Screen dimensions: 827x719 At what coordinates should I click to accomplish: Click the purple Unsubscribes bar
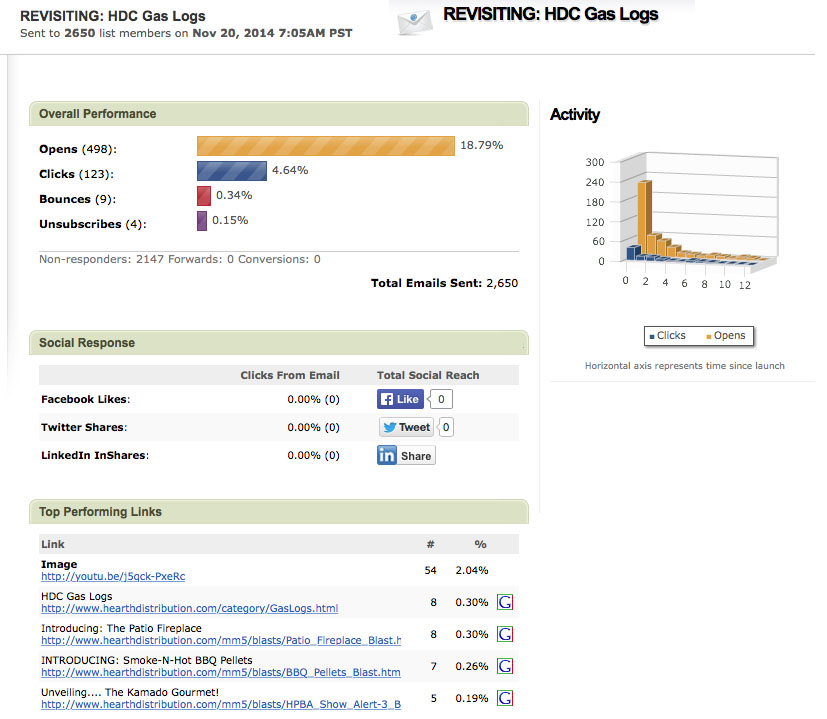pos(202,221)
